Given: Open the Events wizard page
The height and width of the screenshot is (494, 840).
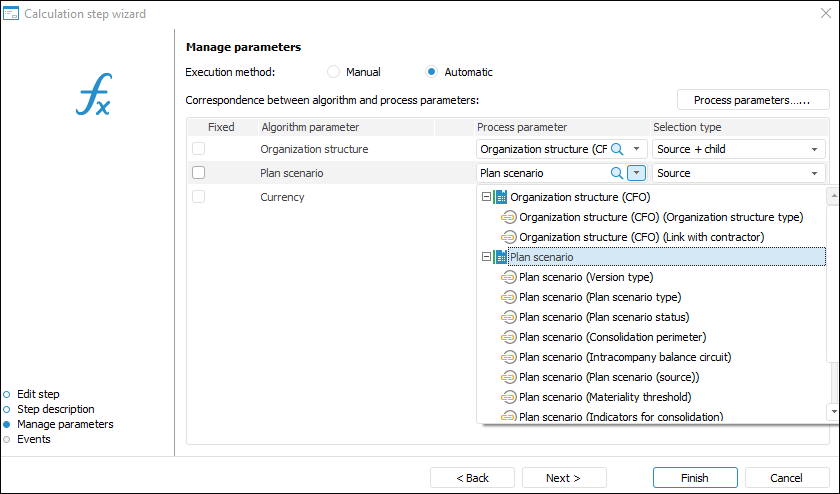Looking at the screenshot, I should (33, 439).
